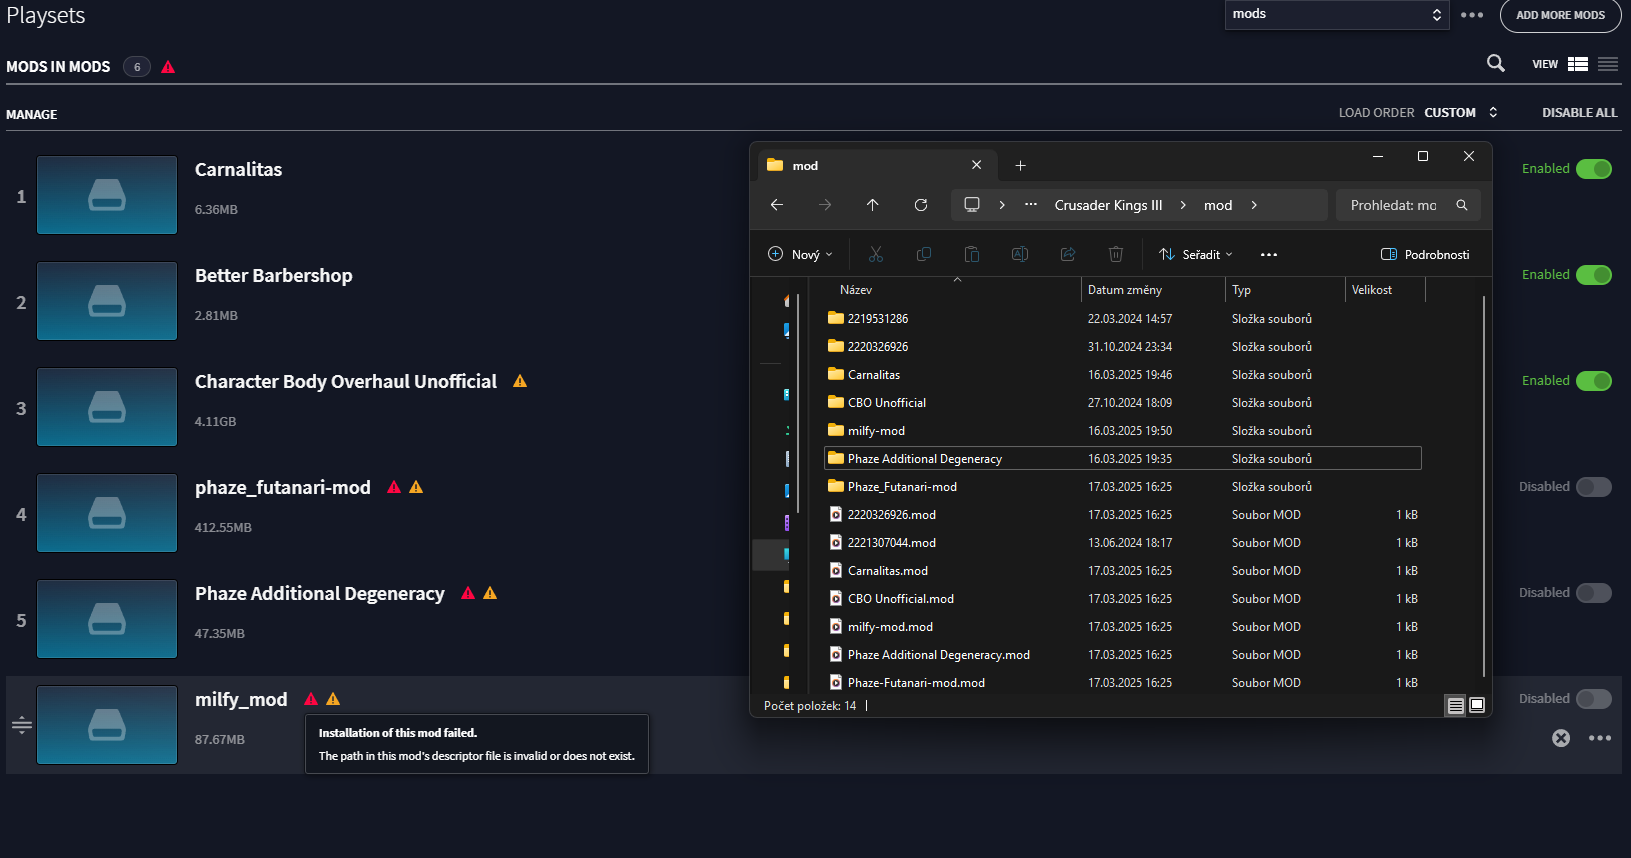Expand chevron after mod in address bar
Image resolution: width=1631 pixels, height=858 pixels.
[1254, 205]
